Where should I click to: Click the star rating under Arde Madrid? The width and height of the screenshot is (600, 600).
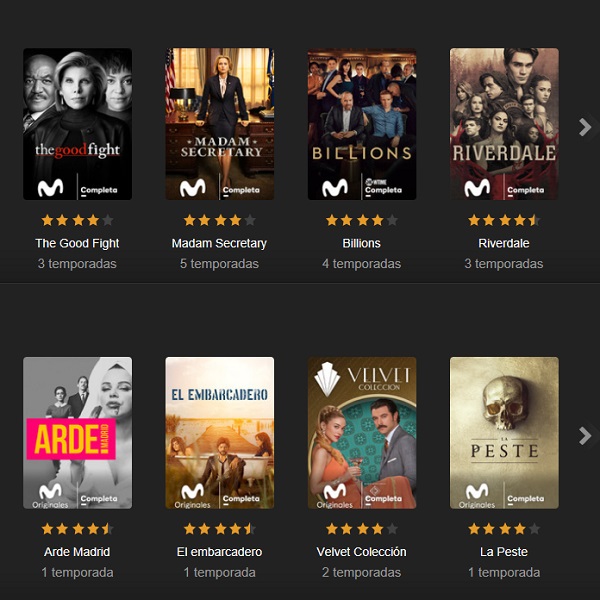pos(77,529)
